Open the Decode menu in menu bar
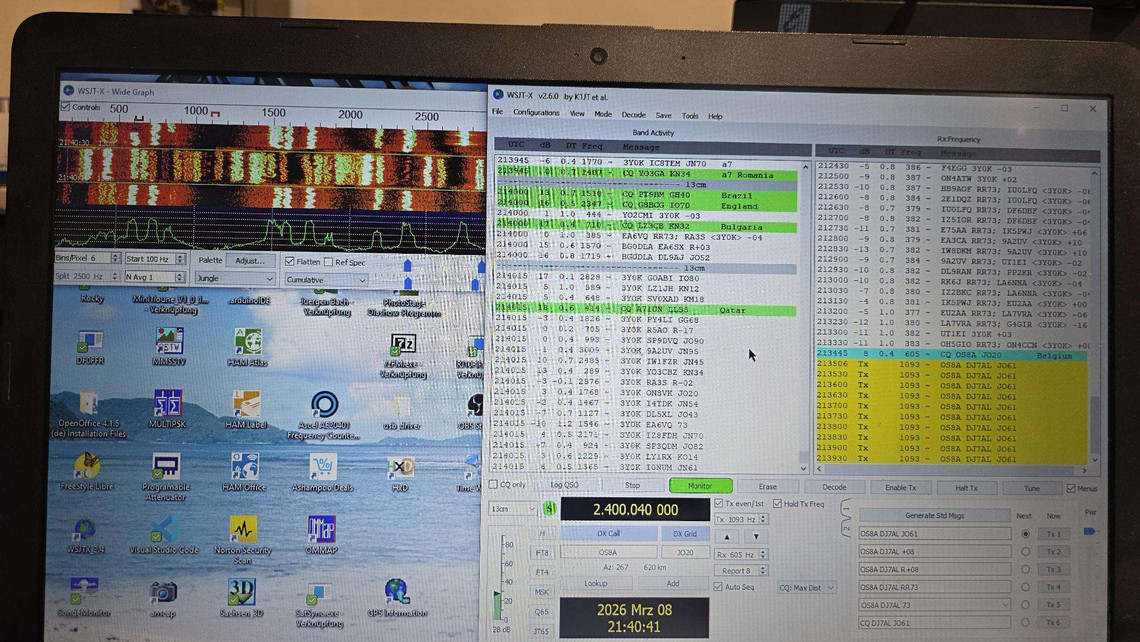 633,115
